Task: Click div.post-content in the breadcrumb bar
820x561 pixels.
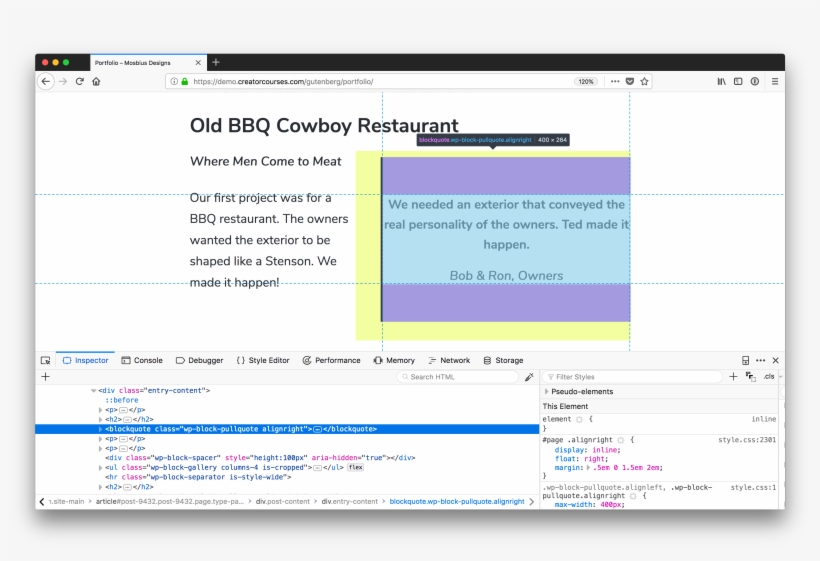Action: tap(284, 501)
